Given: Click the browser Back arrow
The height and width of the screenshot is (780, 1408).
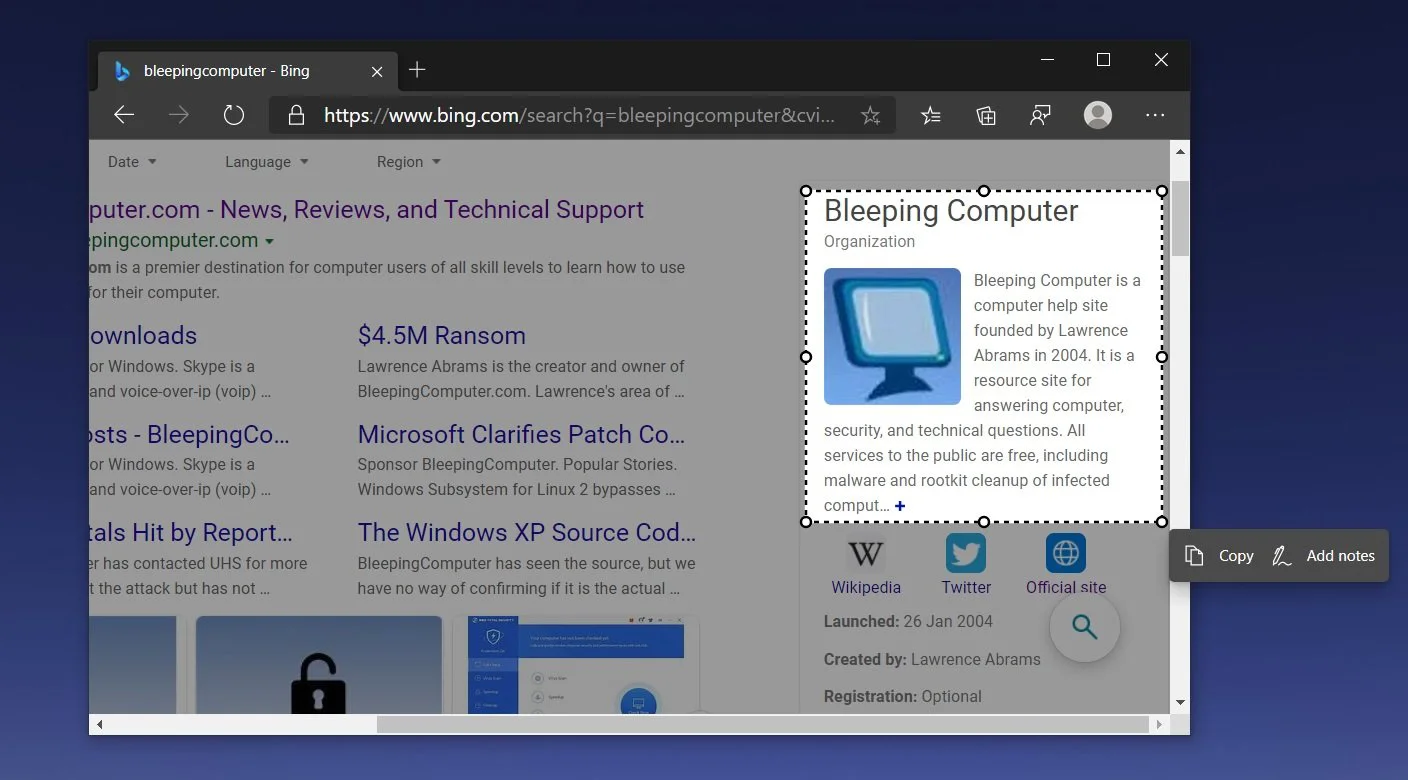Looking at the screenshot, I should (x=124, y=115).
